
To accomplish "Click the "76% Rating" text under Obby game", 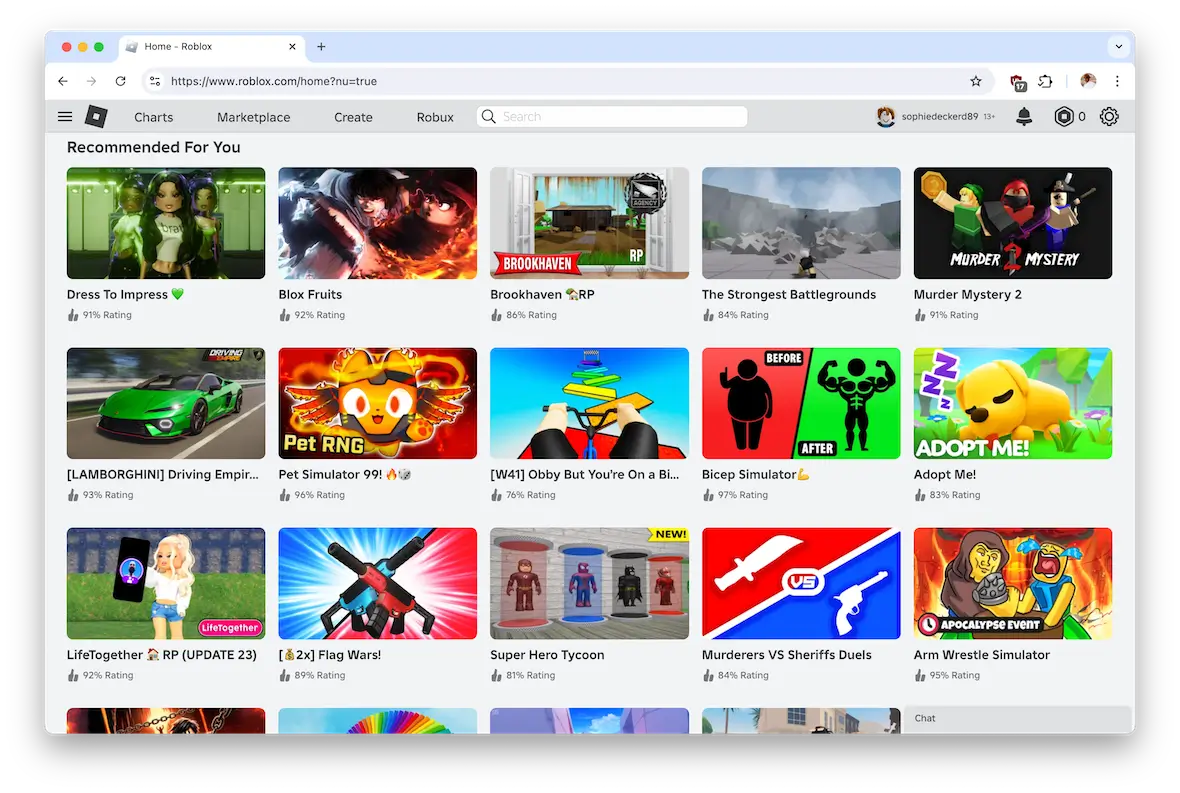I will [x=531, y=495].
